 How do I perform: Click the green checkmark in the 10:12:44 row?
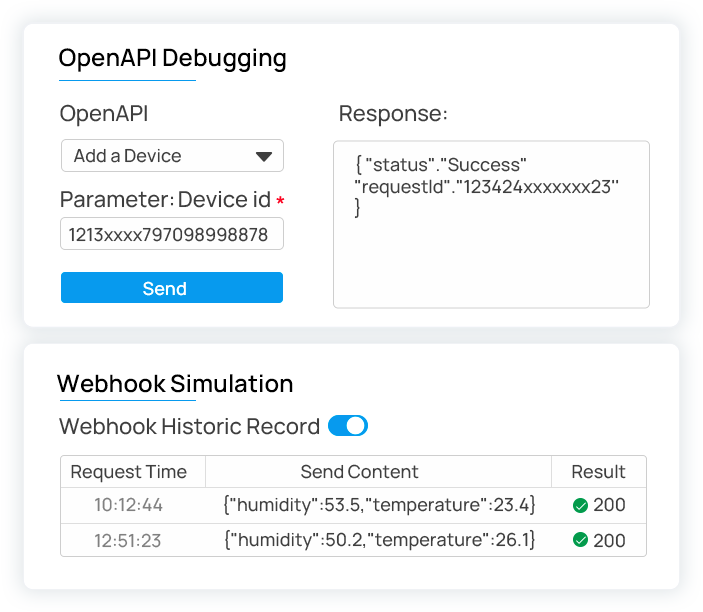580,506
